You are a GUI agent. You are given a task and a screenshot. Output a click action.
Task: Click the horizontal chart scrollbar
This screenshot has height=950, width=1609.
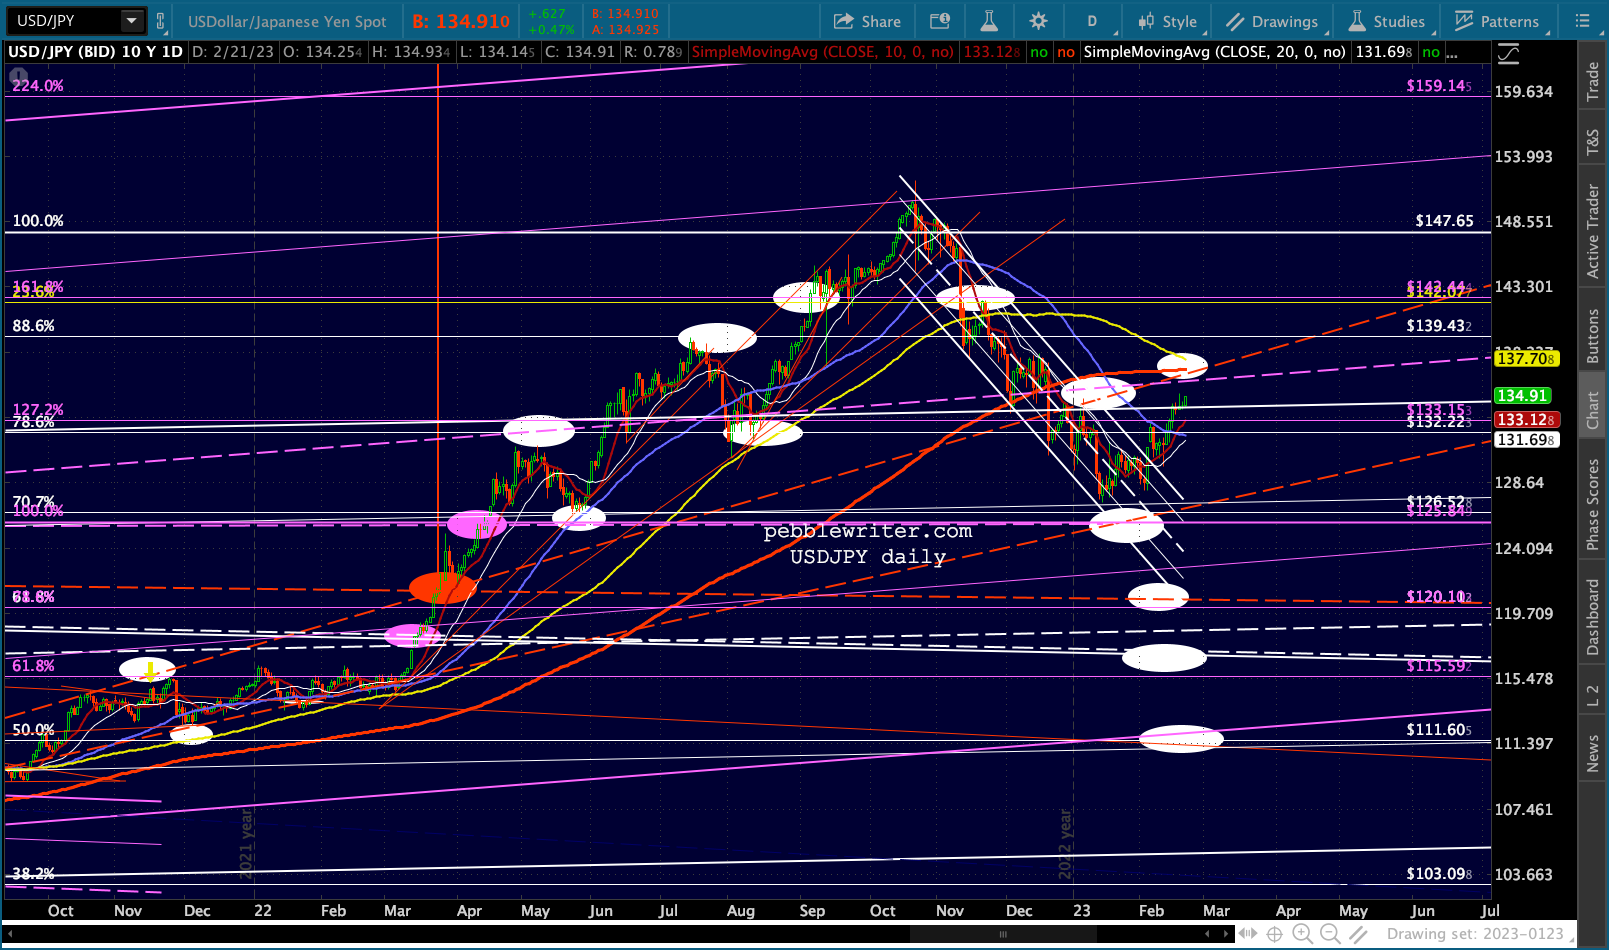pos(615,934)
